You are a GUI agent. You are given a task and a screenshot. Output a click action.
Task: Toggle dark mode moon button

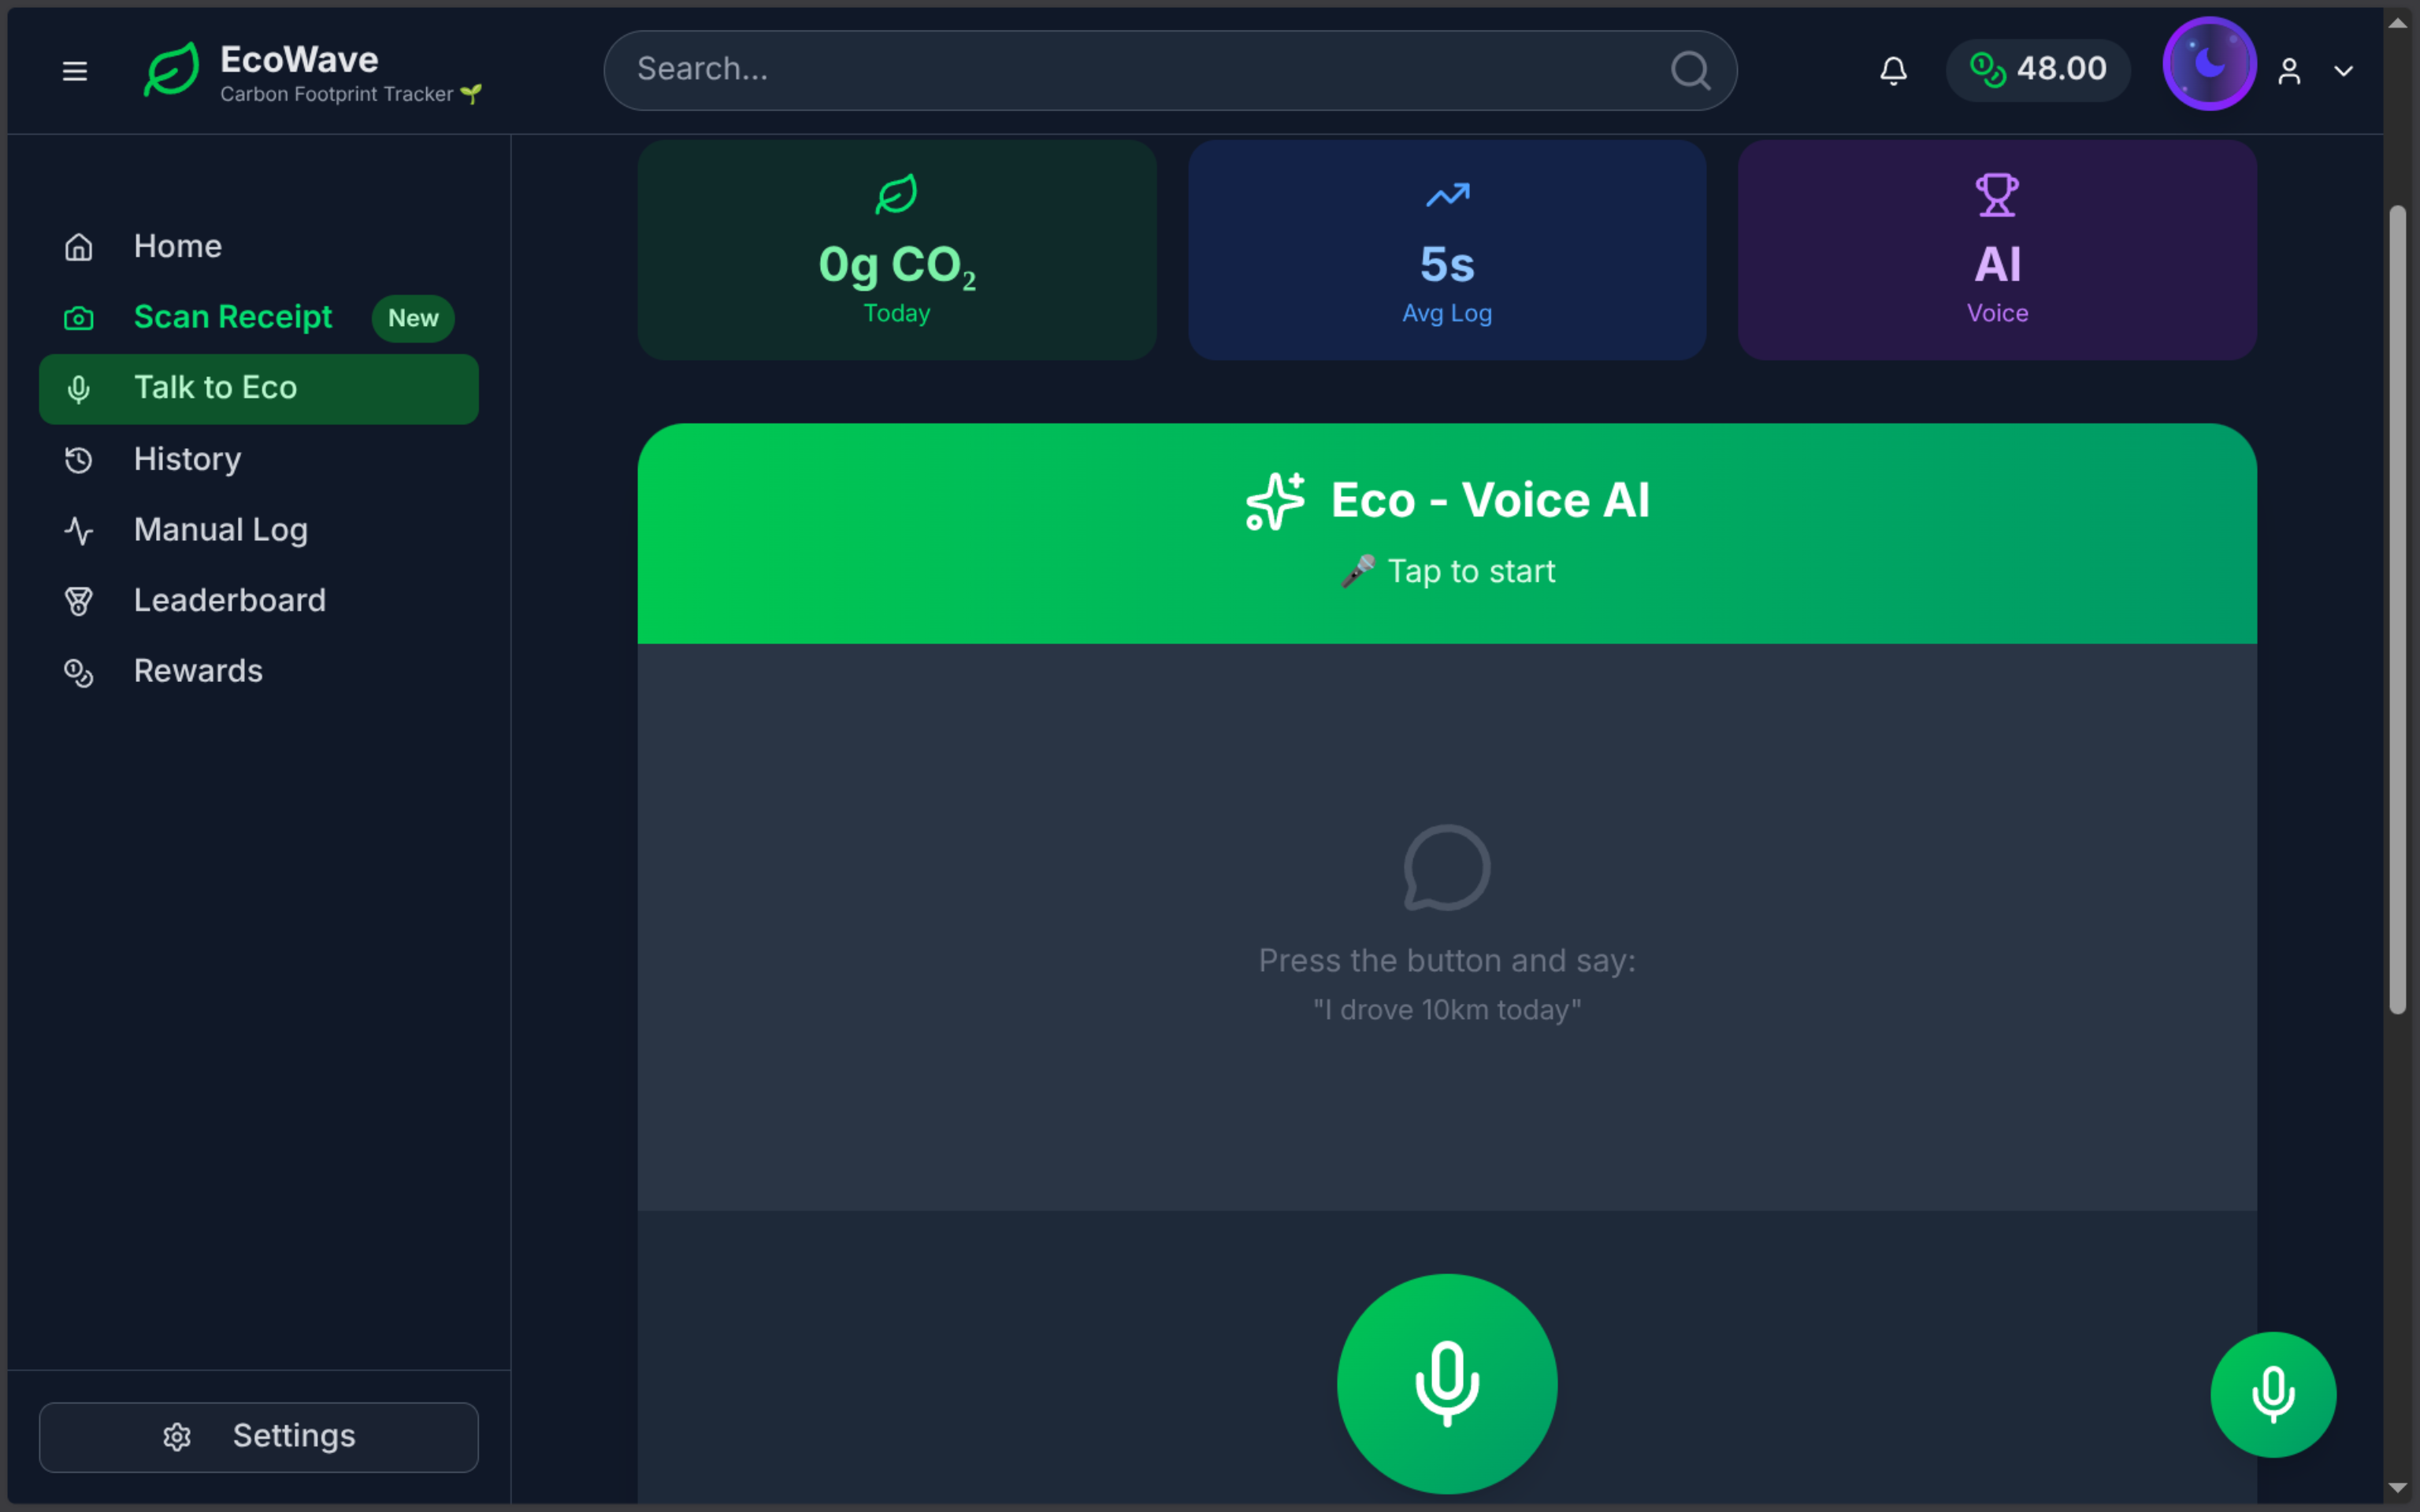coord(2209,64)
